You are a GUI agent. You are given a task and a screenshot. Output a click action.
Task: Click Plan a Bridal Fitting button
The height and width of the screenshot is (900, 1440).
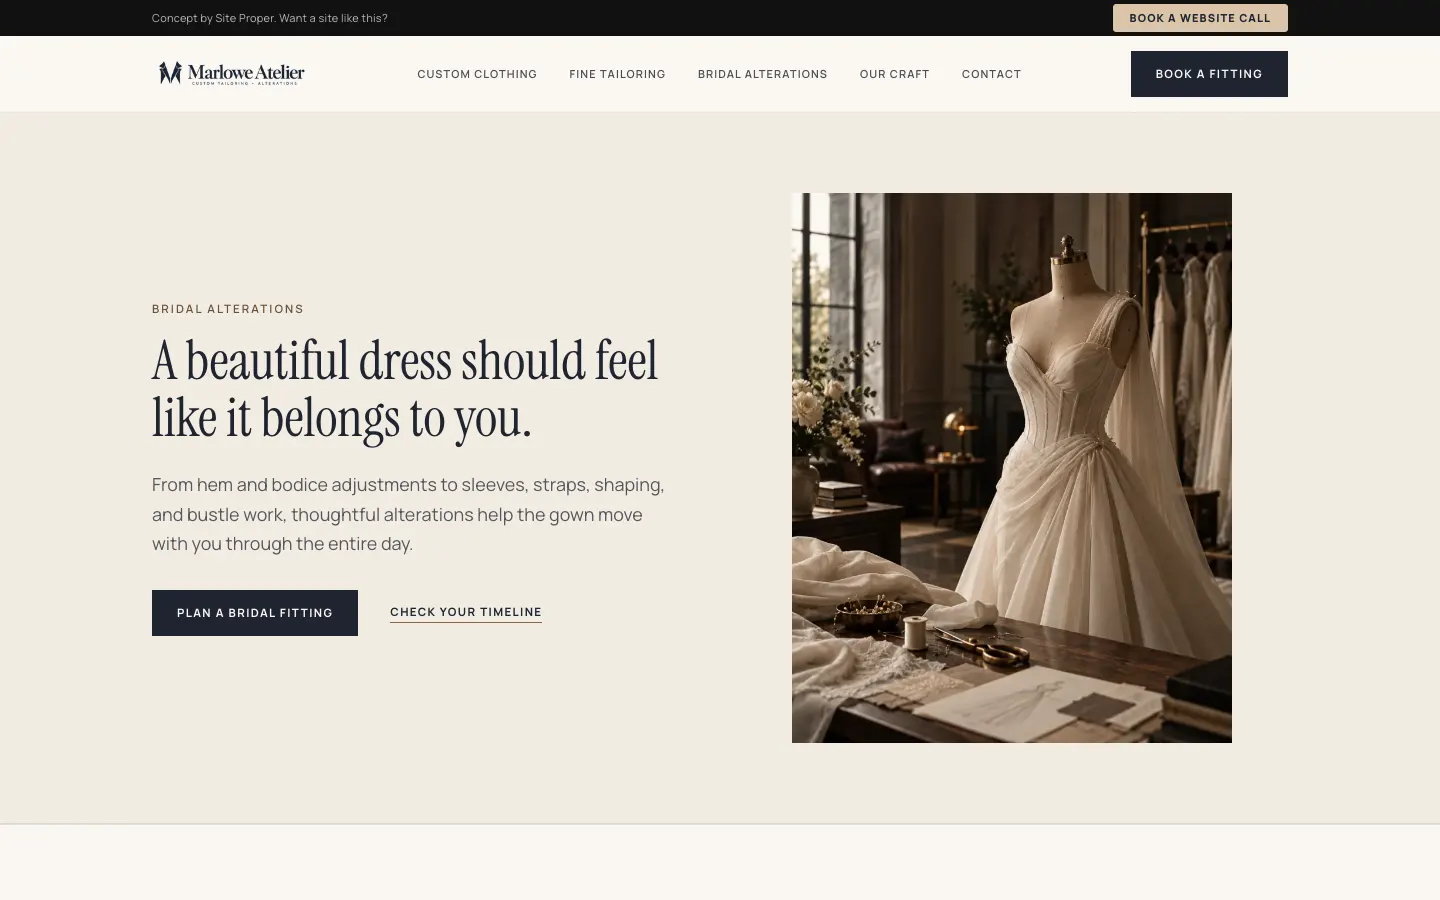pyautogui.click(x=255, y=613)
